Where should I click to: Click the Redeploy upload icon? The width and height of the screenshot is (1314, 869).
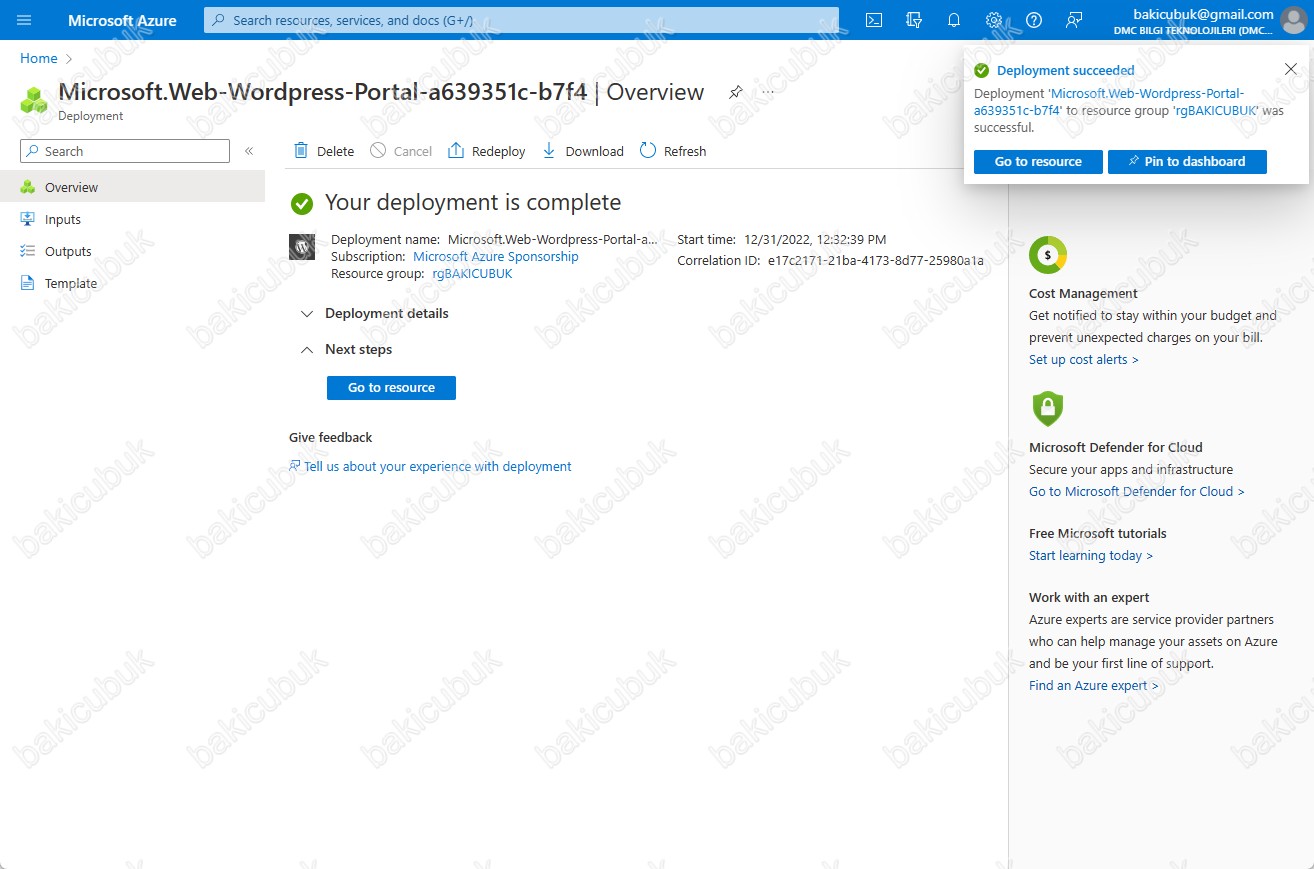tap(456, 151)
